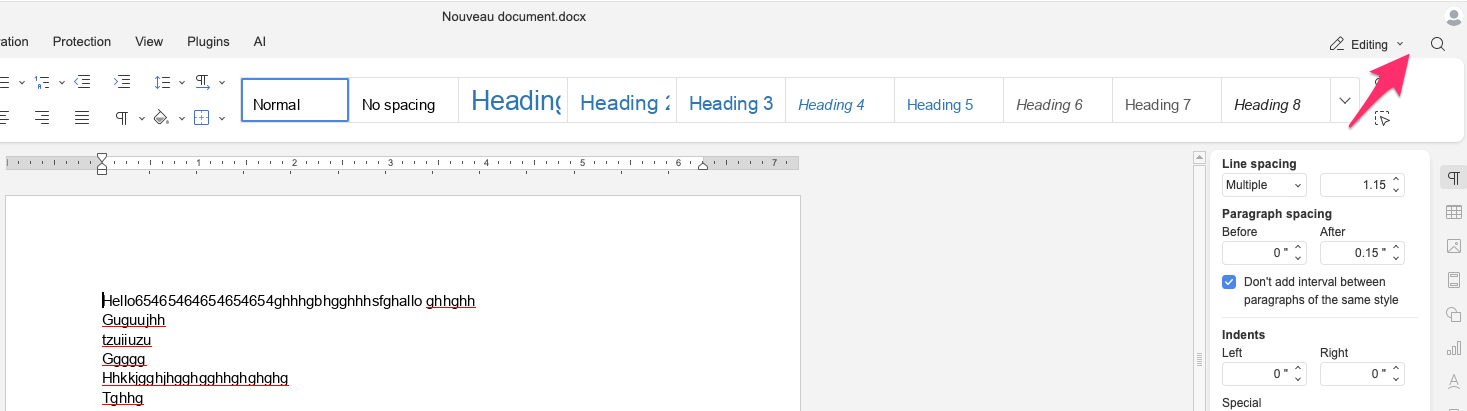Click the shading paint bucket color icon
The width and height of the screenshot is (1467, 411).
click(161, 118)
